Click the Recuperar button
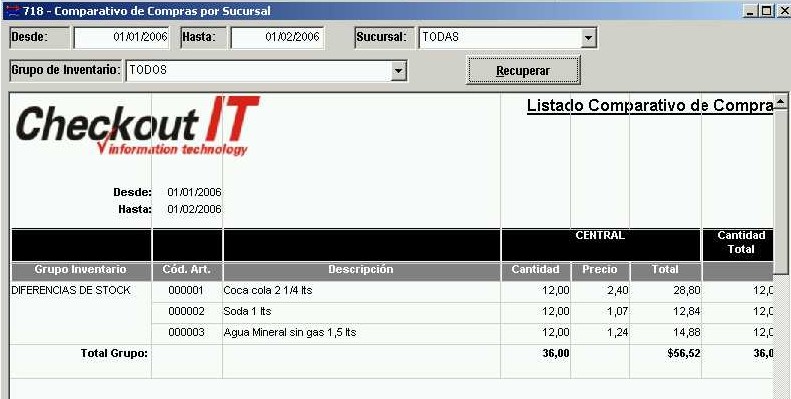The image size is (791, 399). tap(523, 71)
